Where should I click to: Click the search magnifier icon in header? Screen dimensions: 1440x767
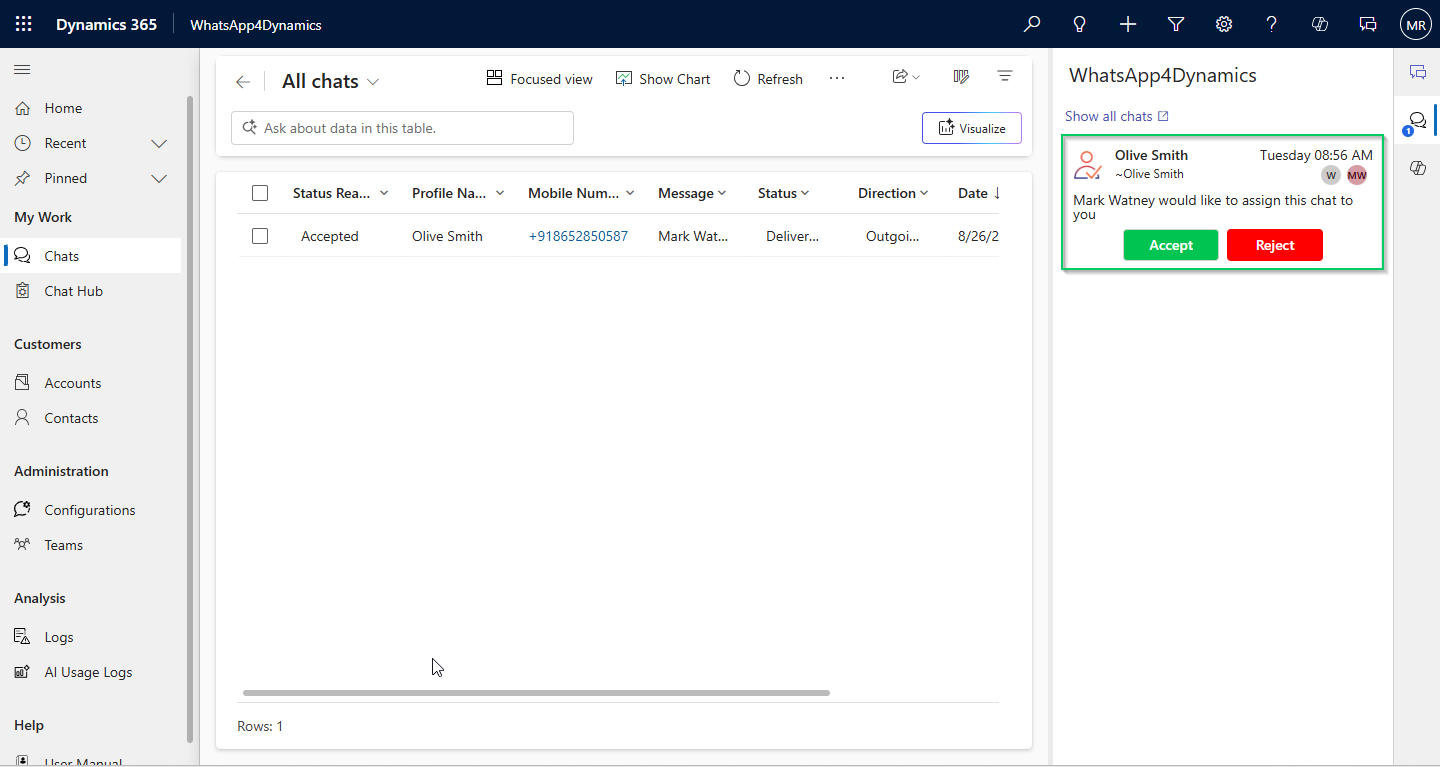coord(1032,24)
